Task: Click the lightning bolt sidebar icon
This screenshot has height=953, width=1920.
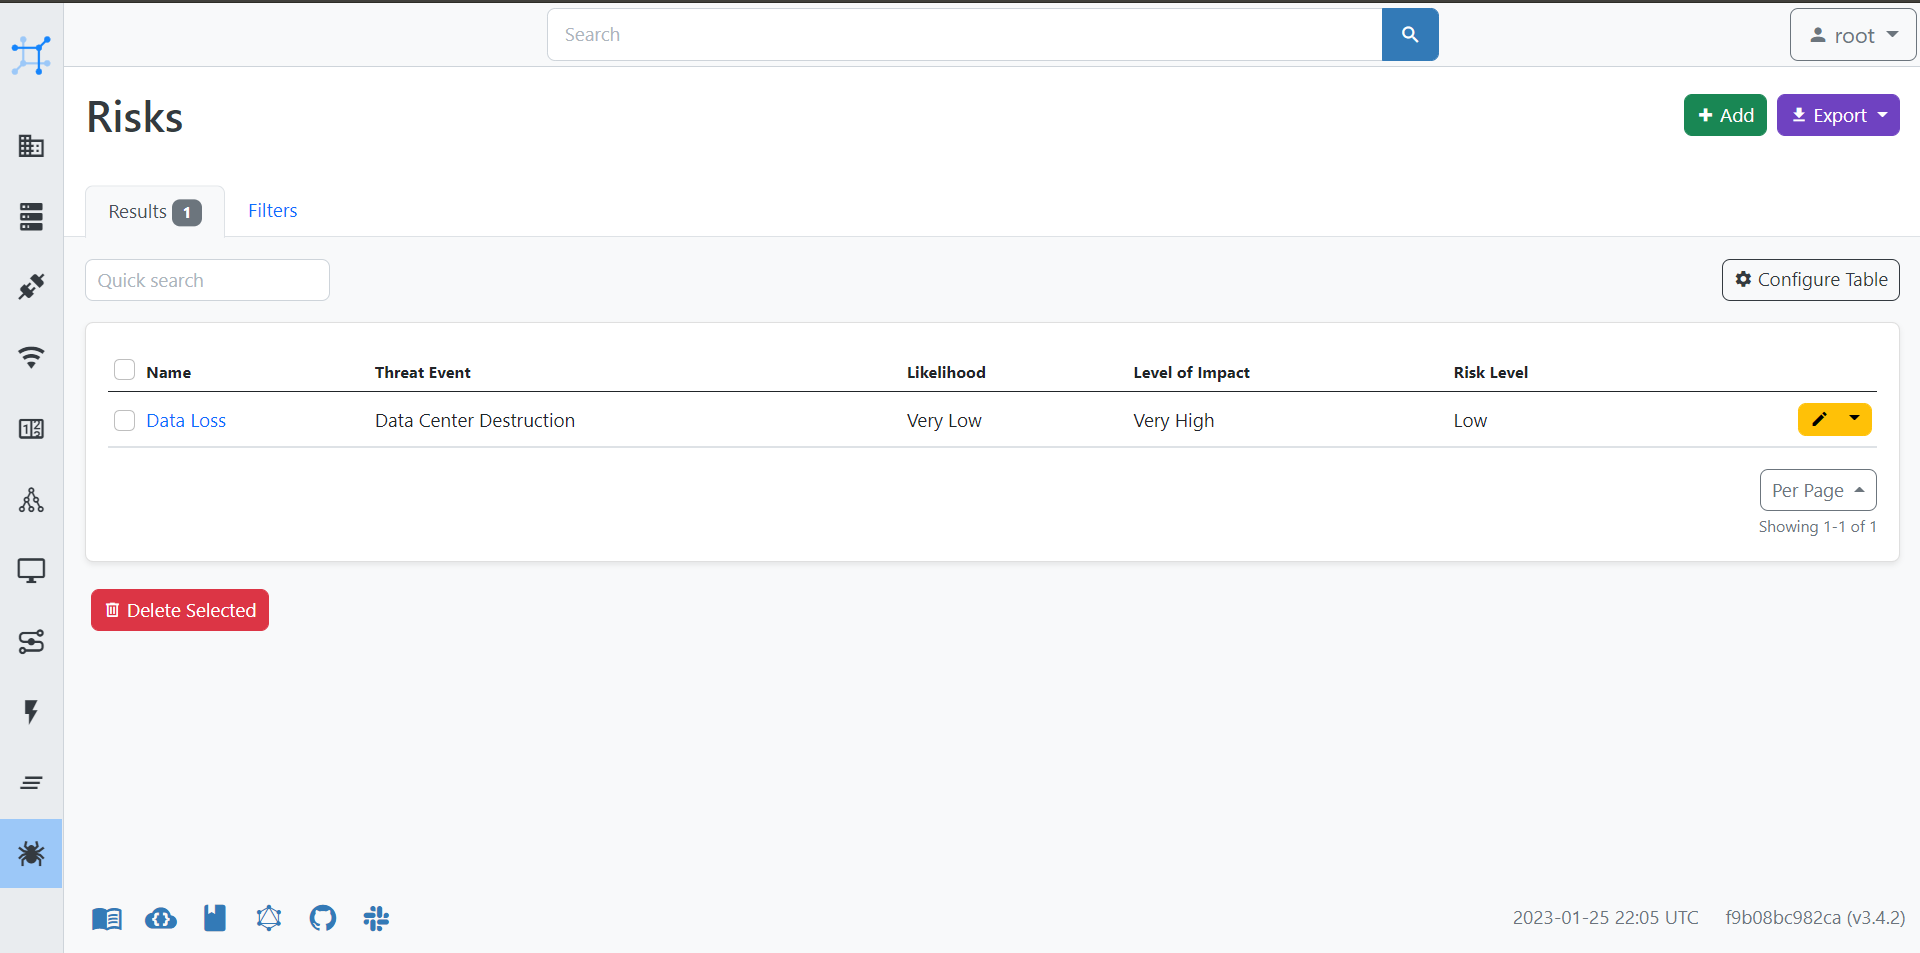Action: (31, 711)
